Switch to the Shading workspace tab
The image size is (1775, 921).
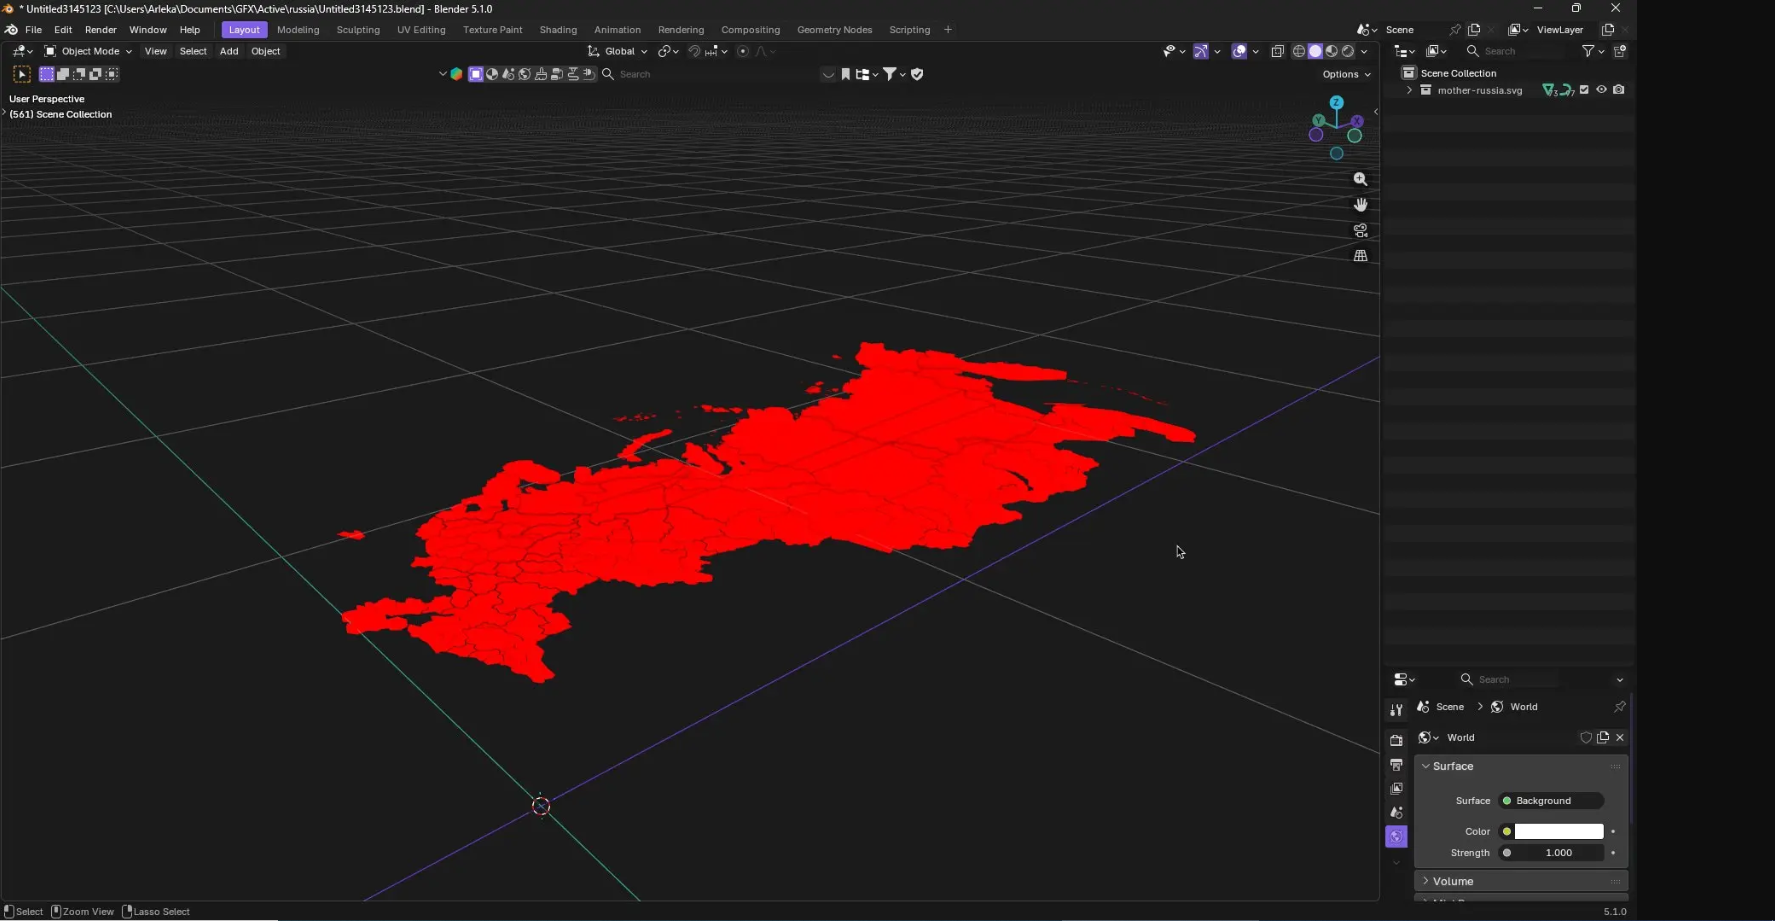point(557,30)
